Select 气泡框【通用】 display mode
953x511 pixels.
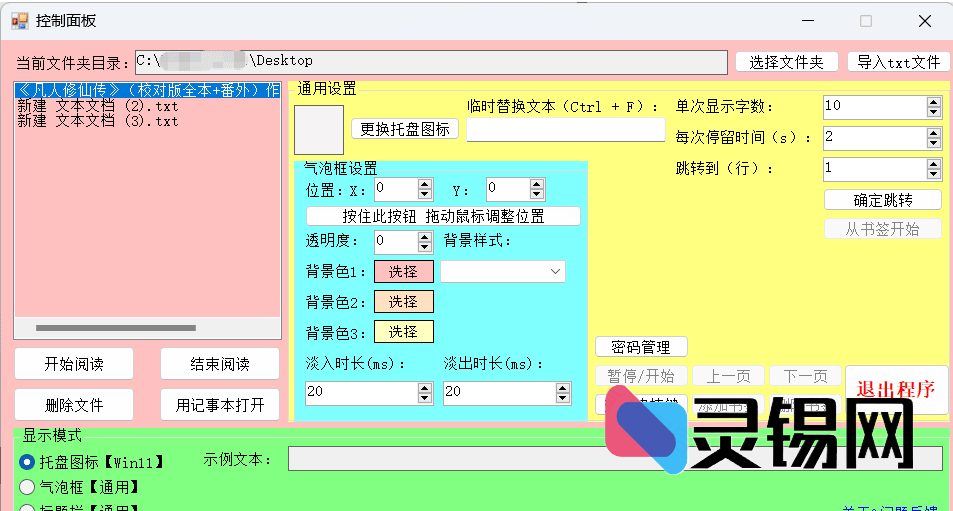click(x=27, y=487)
